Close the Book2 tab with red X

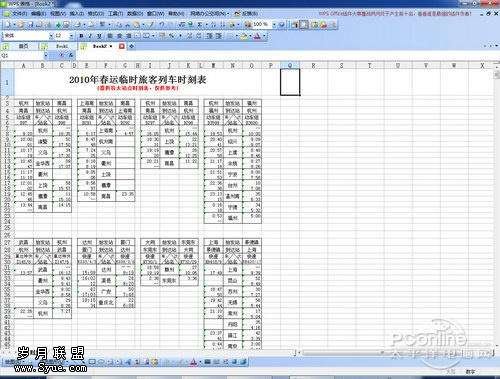pyautogui.click(x=122, y=46)
